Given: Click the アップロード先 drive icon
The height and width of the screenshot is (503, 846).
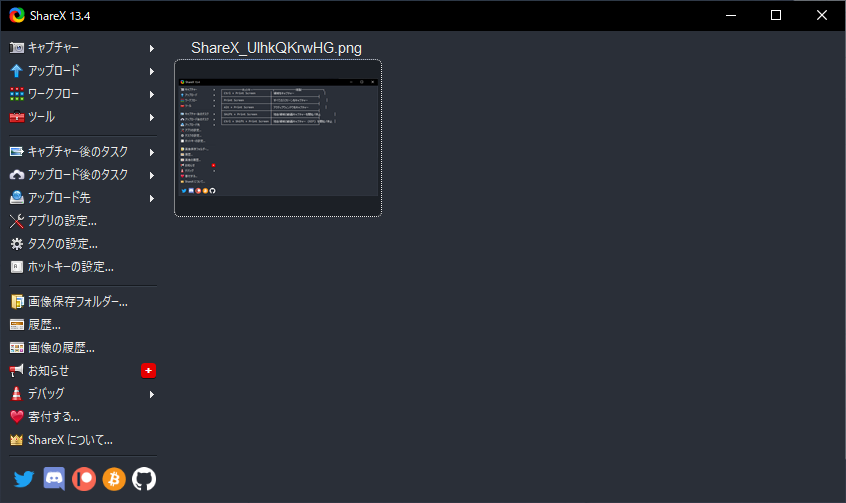Looking at the screenshot, I should coord(17,198).
